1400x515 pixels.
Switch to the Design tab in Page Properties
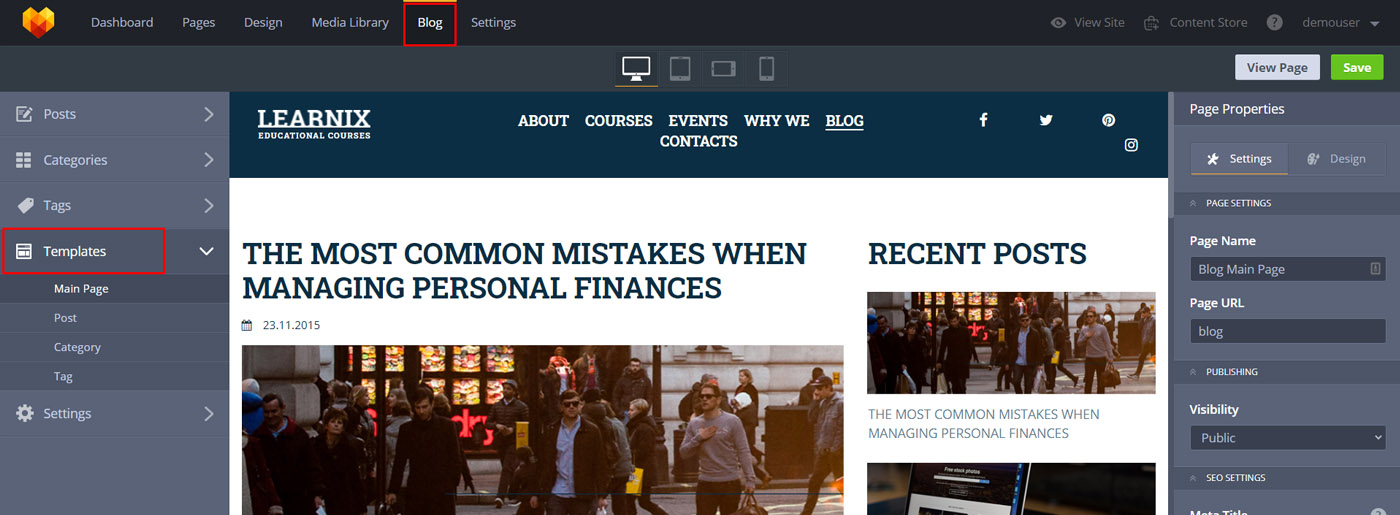coord(1336,159)
